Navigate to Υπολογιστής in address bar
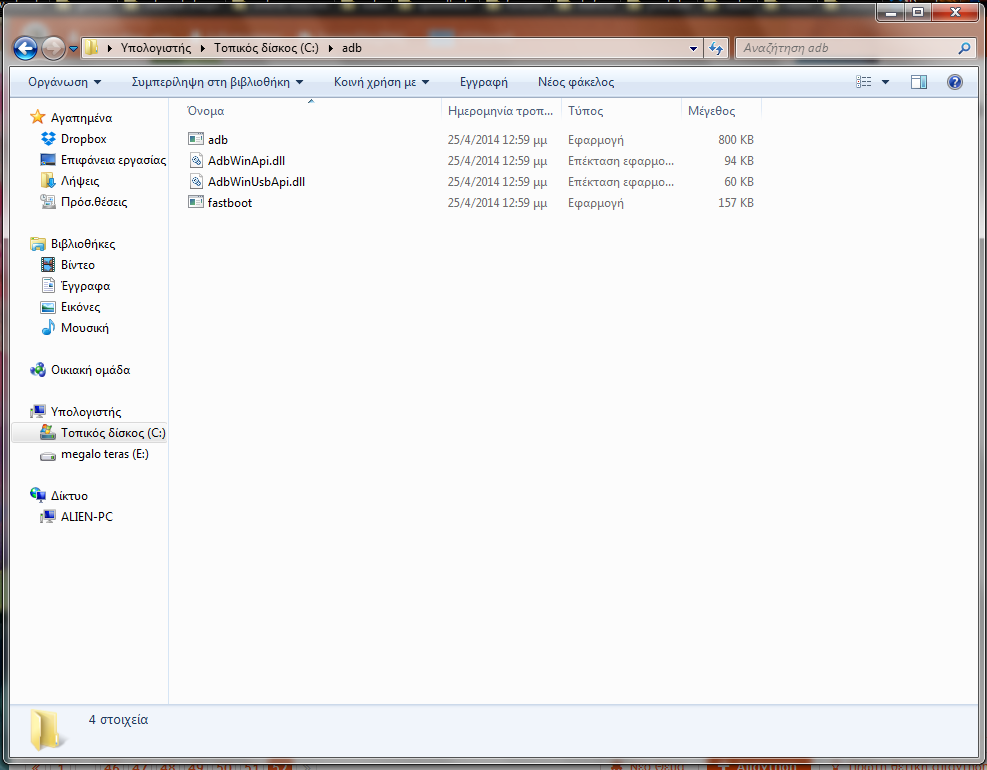This screenshot has height=770, width=987. point(155,48)
